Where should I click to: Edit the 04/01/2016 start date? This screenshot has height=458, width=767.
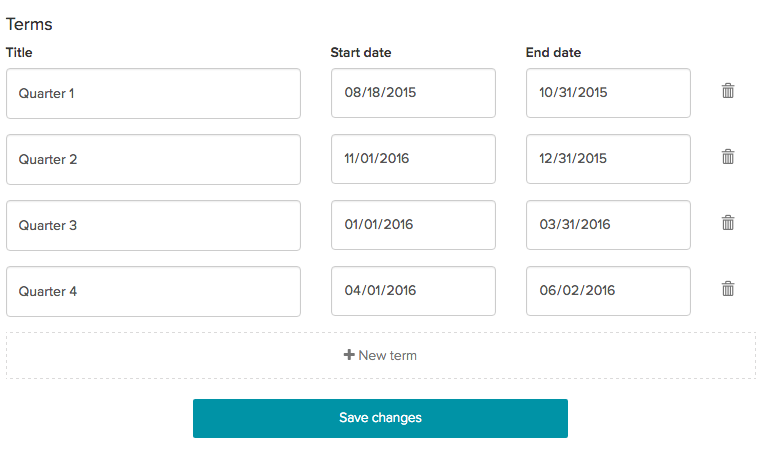pyautogui.click(x=413, y=291)
